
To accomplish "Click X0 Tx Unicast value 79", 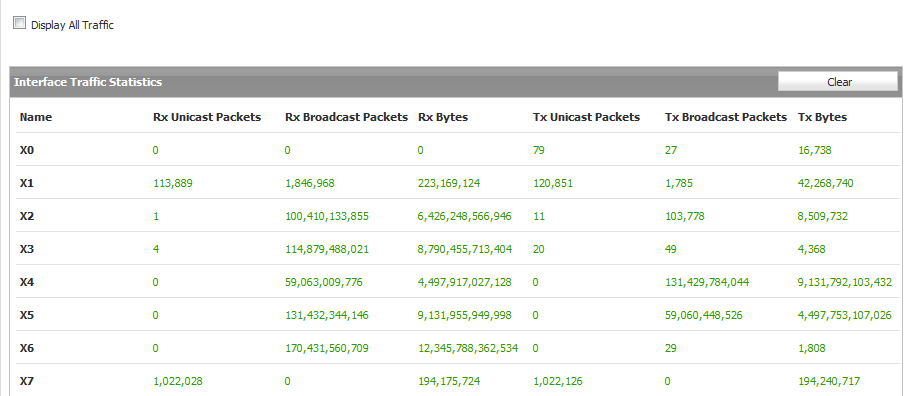I will click(539, 150).
